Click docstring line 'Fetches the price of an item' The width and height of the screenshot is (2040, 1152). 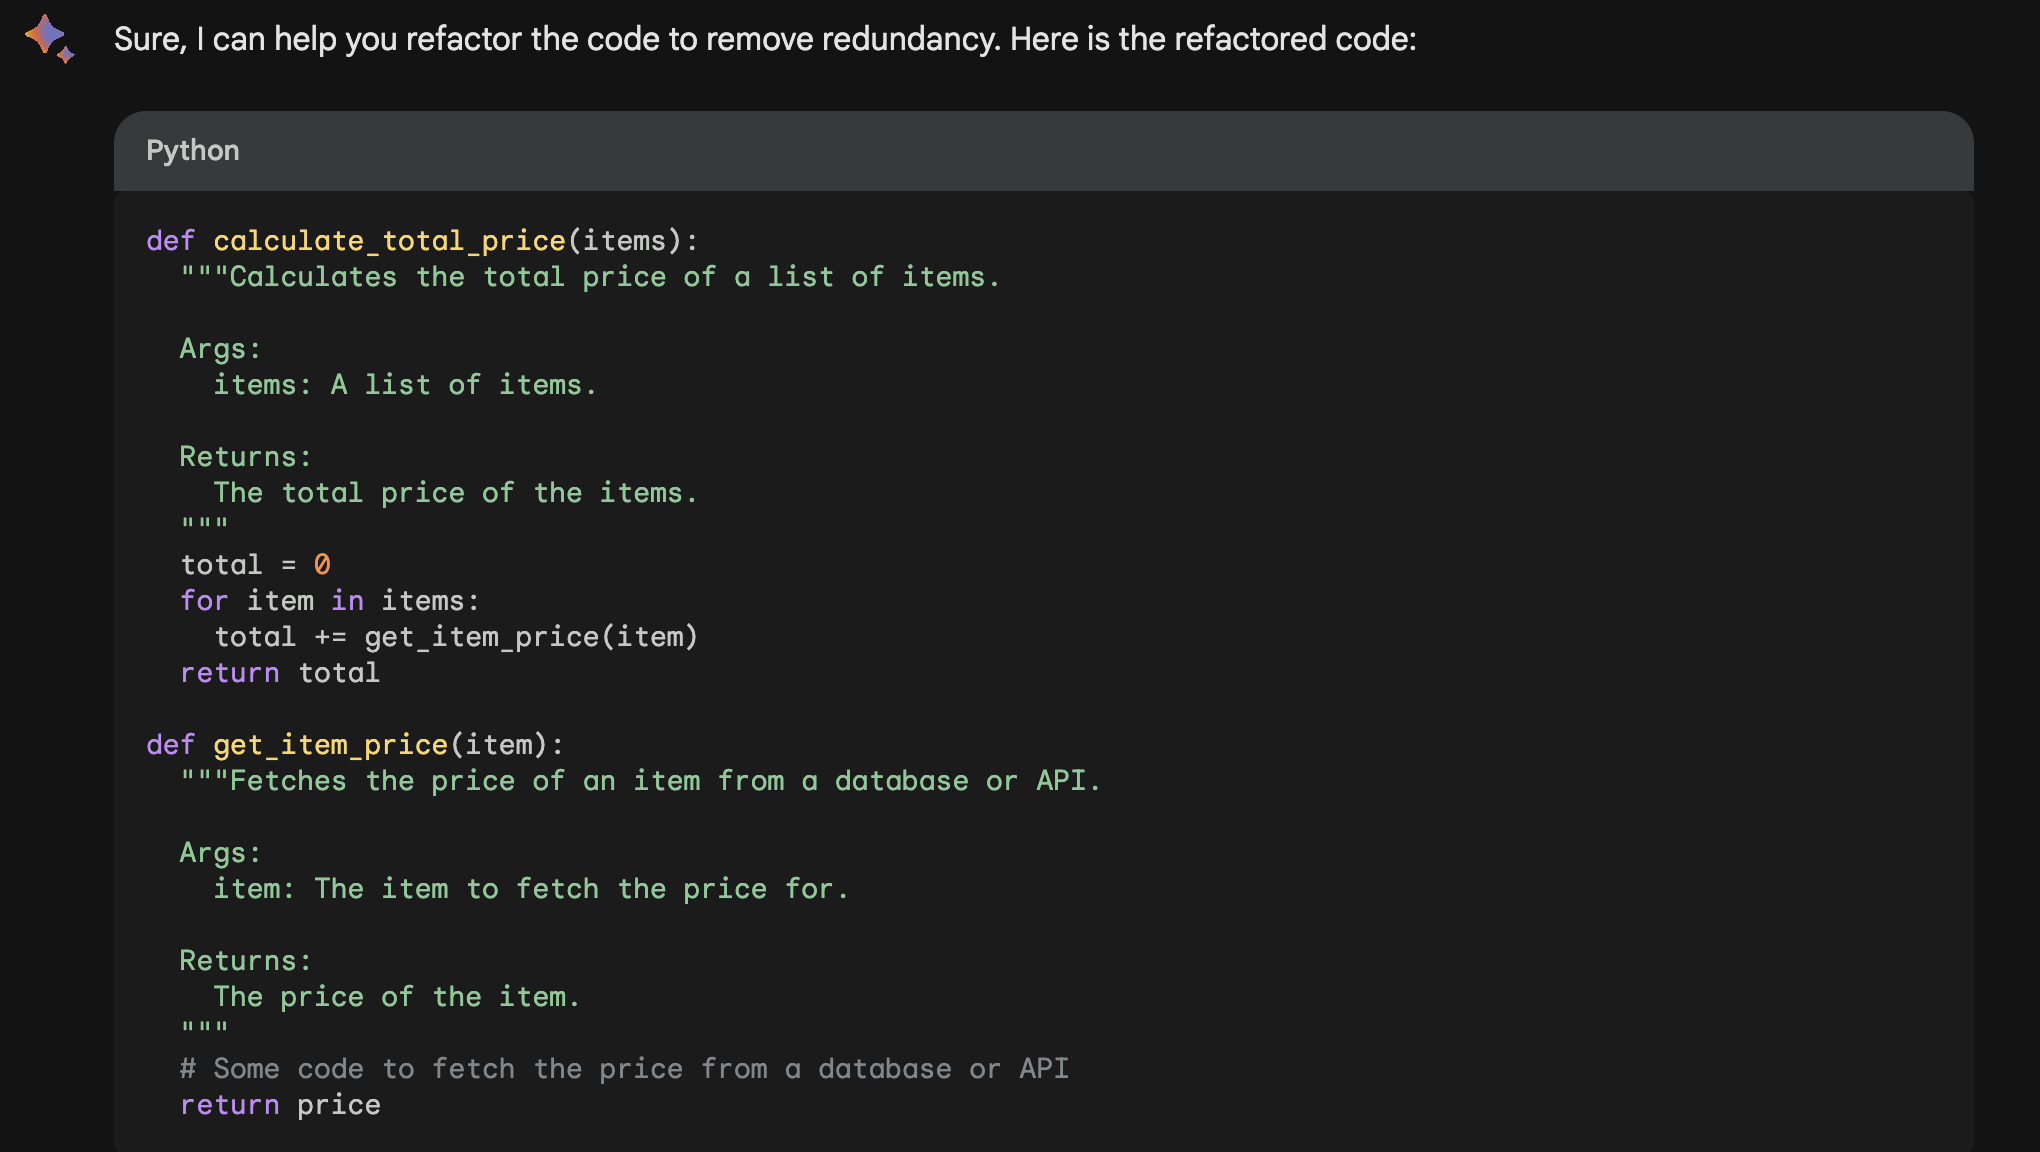tap(640, 781)
